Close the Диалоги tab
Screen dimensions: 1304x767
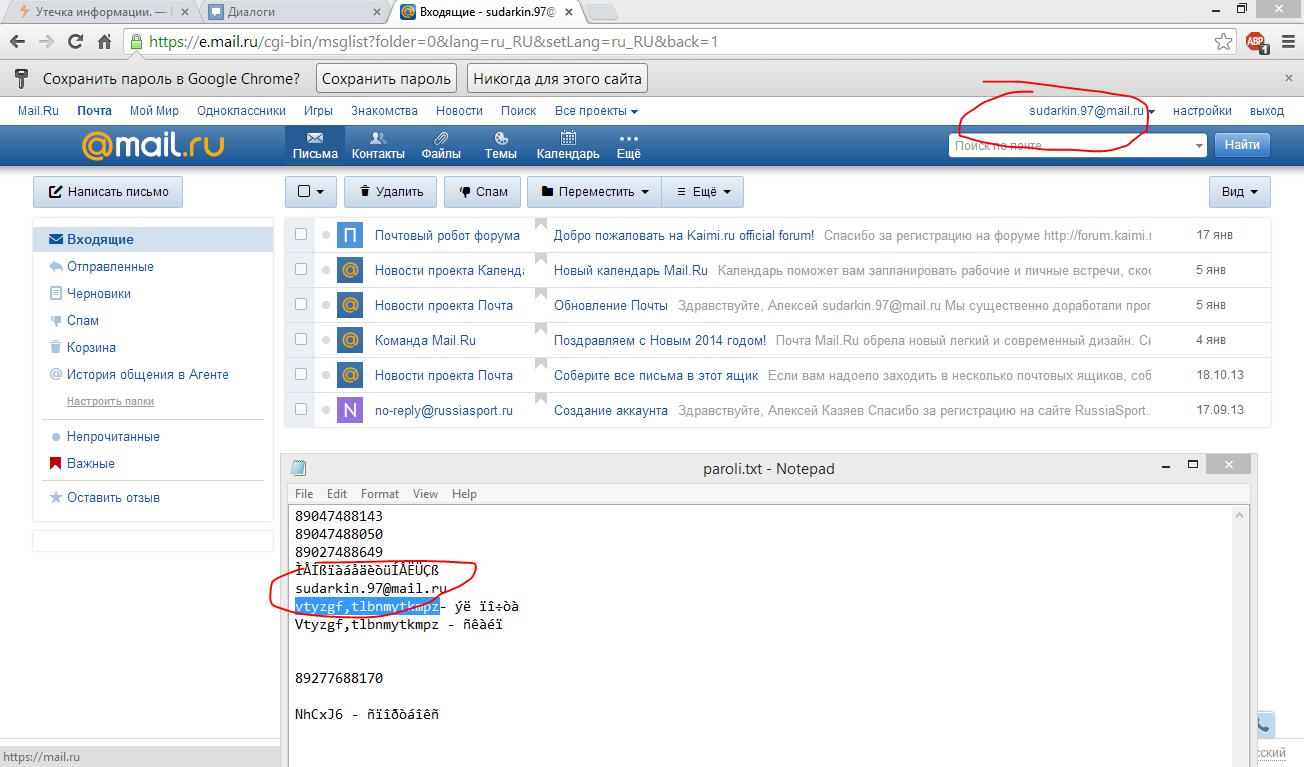[x=377, y=12]
